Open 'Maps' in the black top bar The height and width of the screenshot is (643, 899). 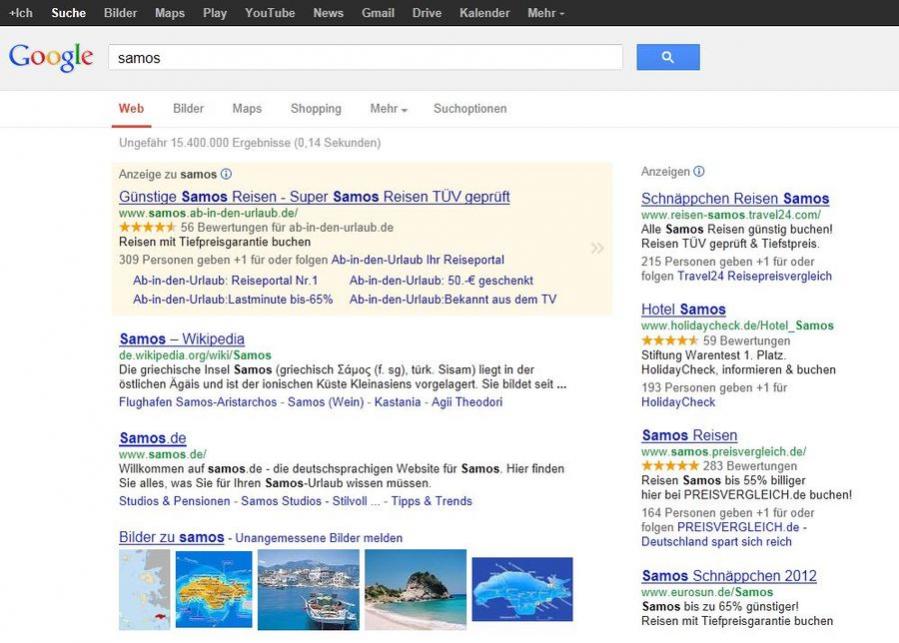tap(170, 13)
